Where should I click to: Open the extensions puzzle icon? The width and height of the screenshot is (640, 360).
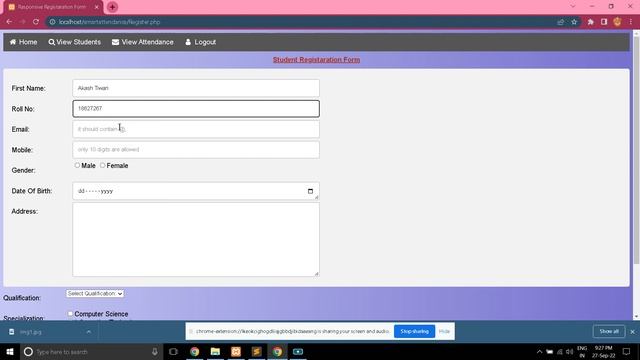tap(591, 22)
